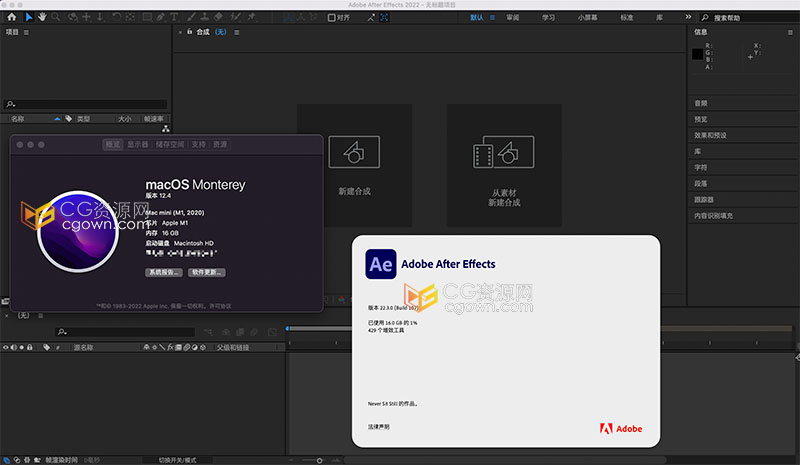Open the 项目 panel menu
The height and width of the screenshot is (465, 800).
click(26, 32)
